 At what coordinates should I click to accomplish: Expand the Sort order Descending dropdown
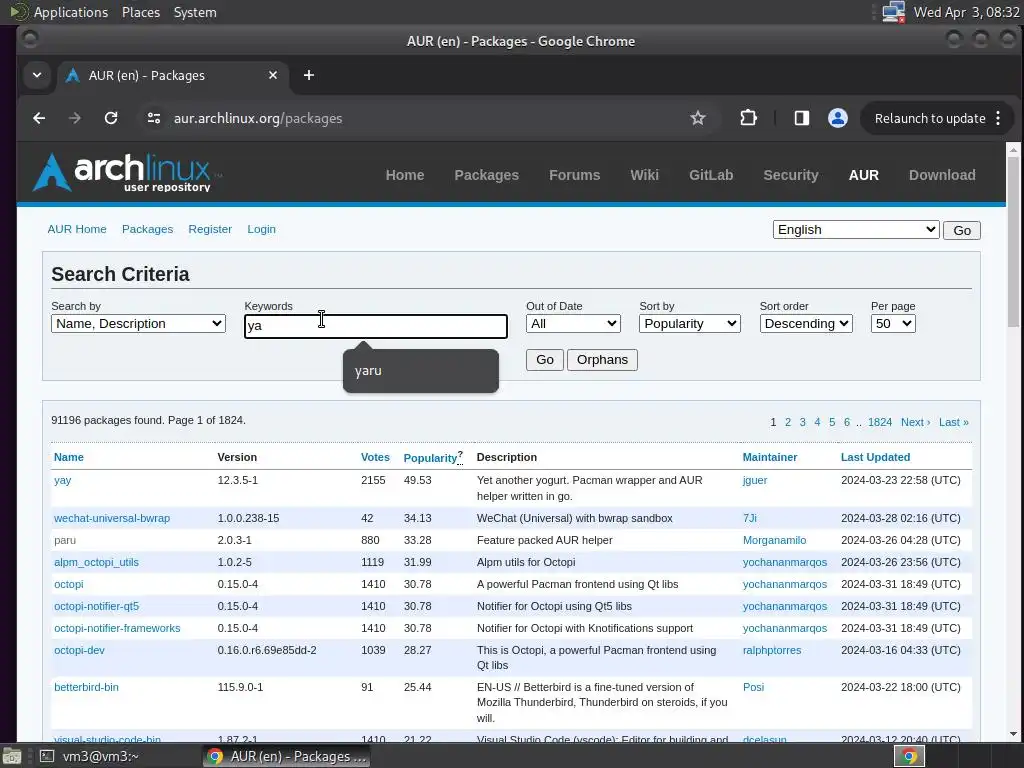806,324
